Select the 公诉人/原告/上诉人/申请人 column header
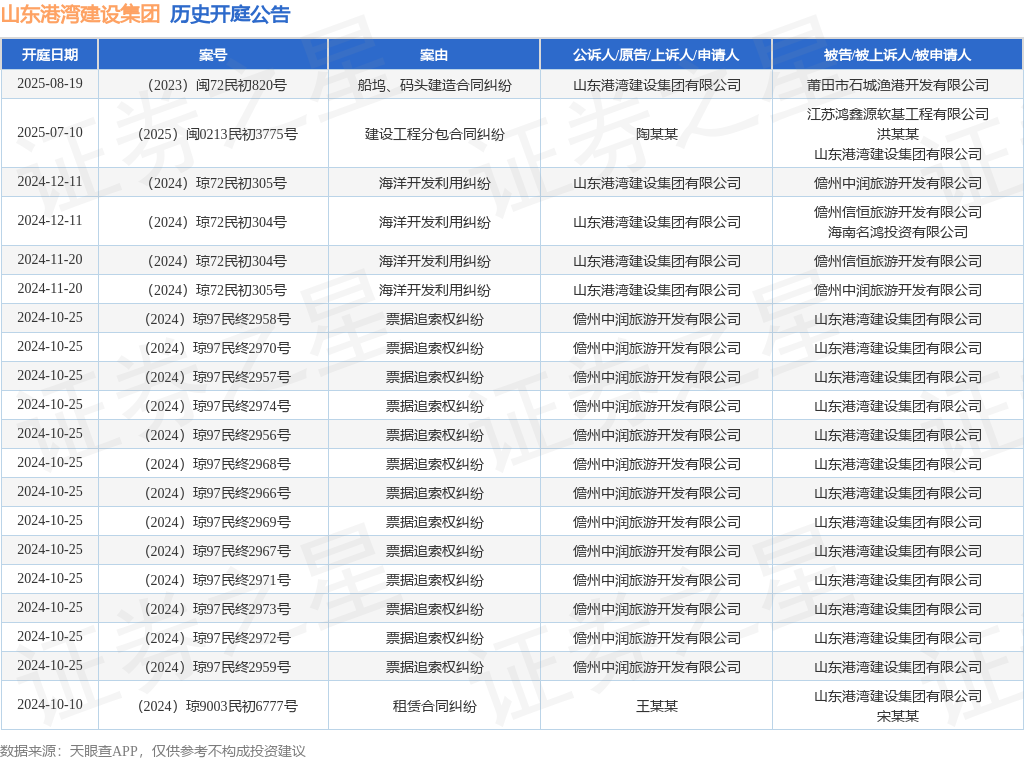1024x760 pixels. coord(656,55)
